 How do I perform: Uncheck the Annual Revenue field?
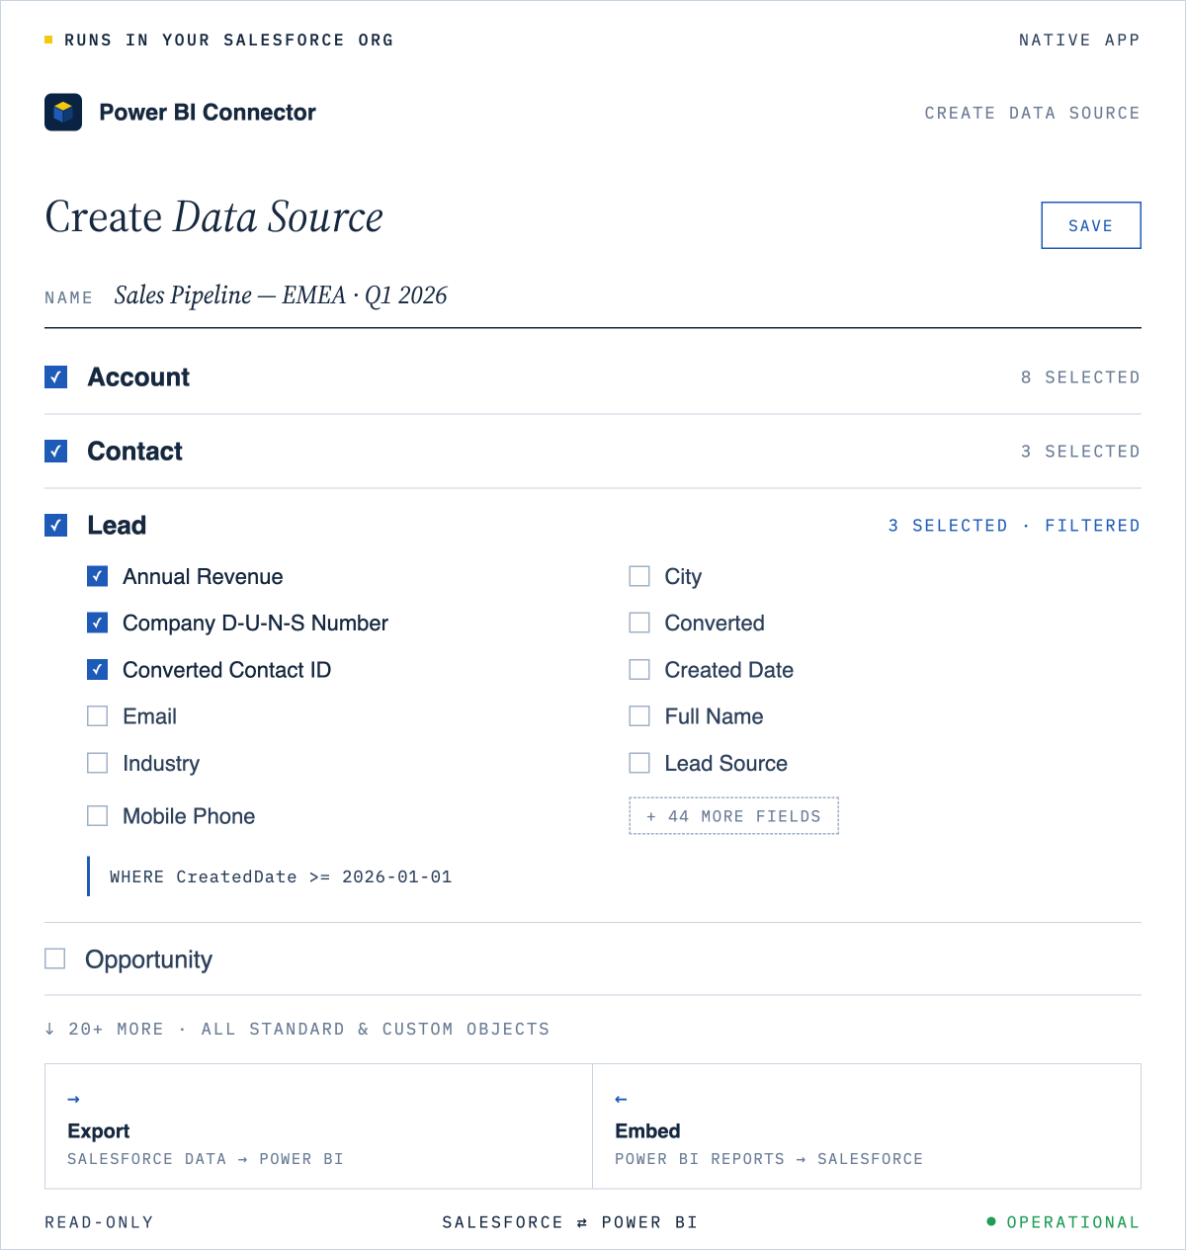(97, 576)
